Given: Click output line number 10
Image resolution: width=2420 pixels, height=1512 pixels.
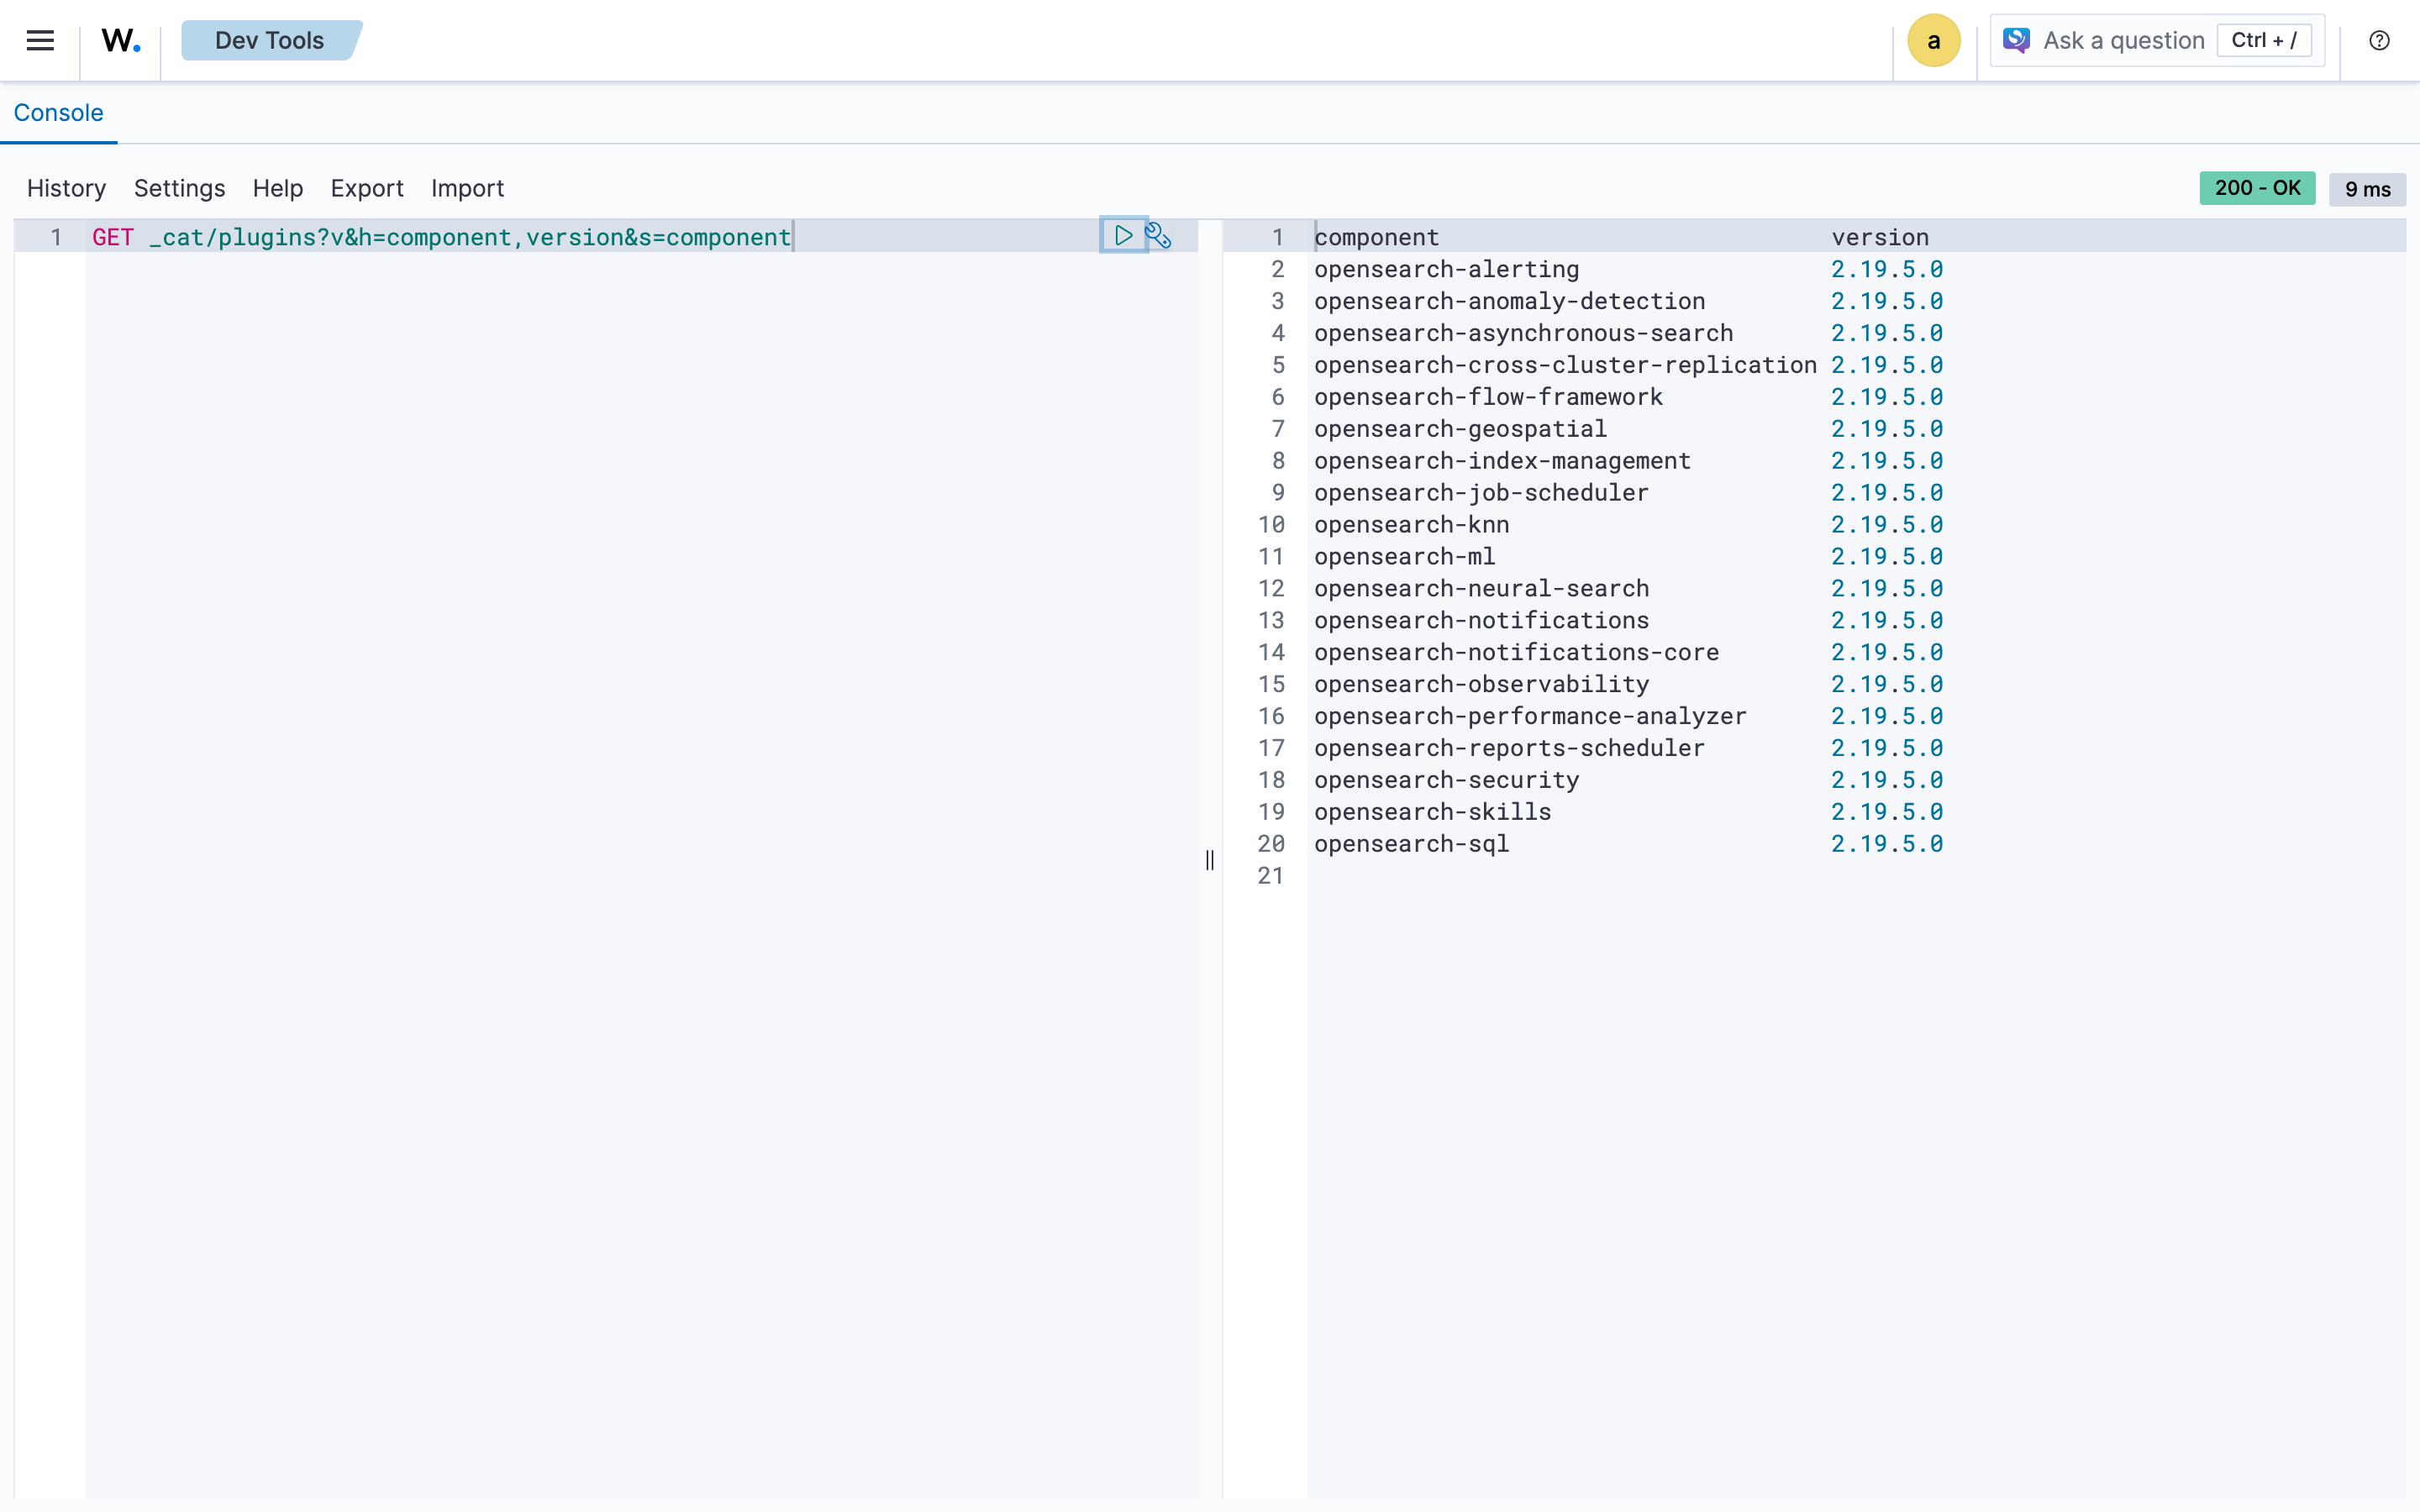Looking at the screenshot, I should coord(1270,525).
